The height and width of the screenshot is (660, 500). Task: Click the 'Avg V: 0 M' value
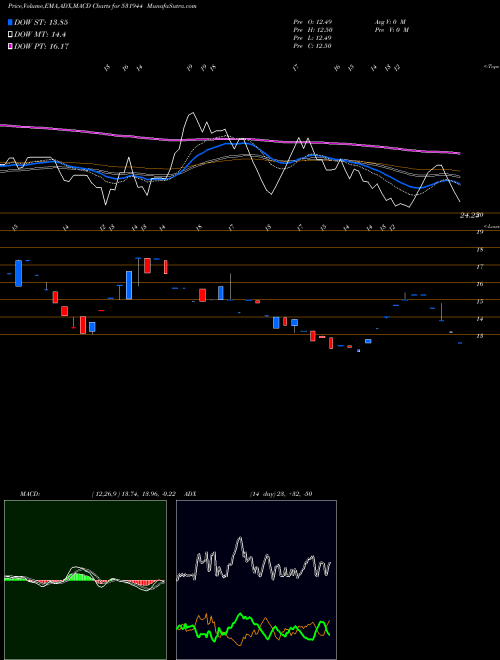pyautogui.click(x=389, y=22)
